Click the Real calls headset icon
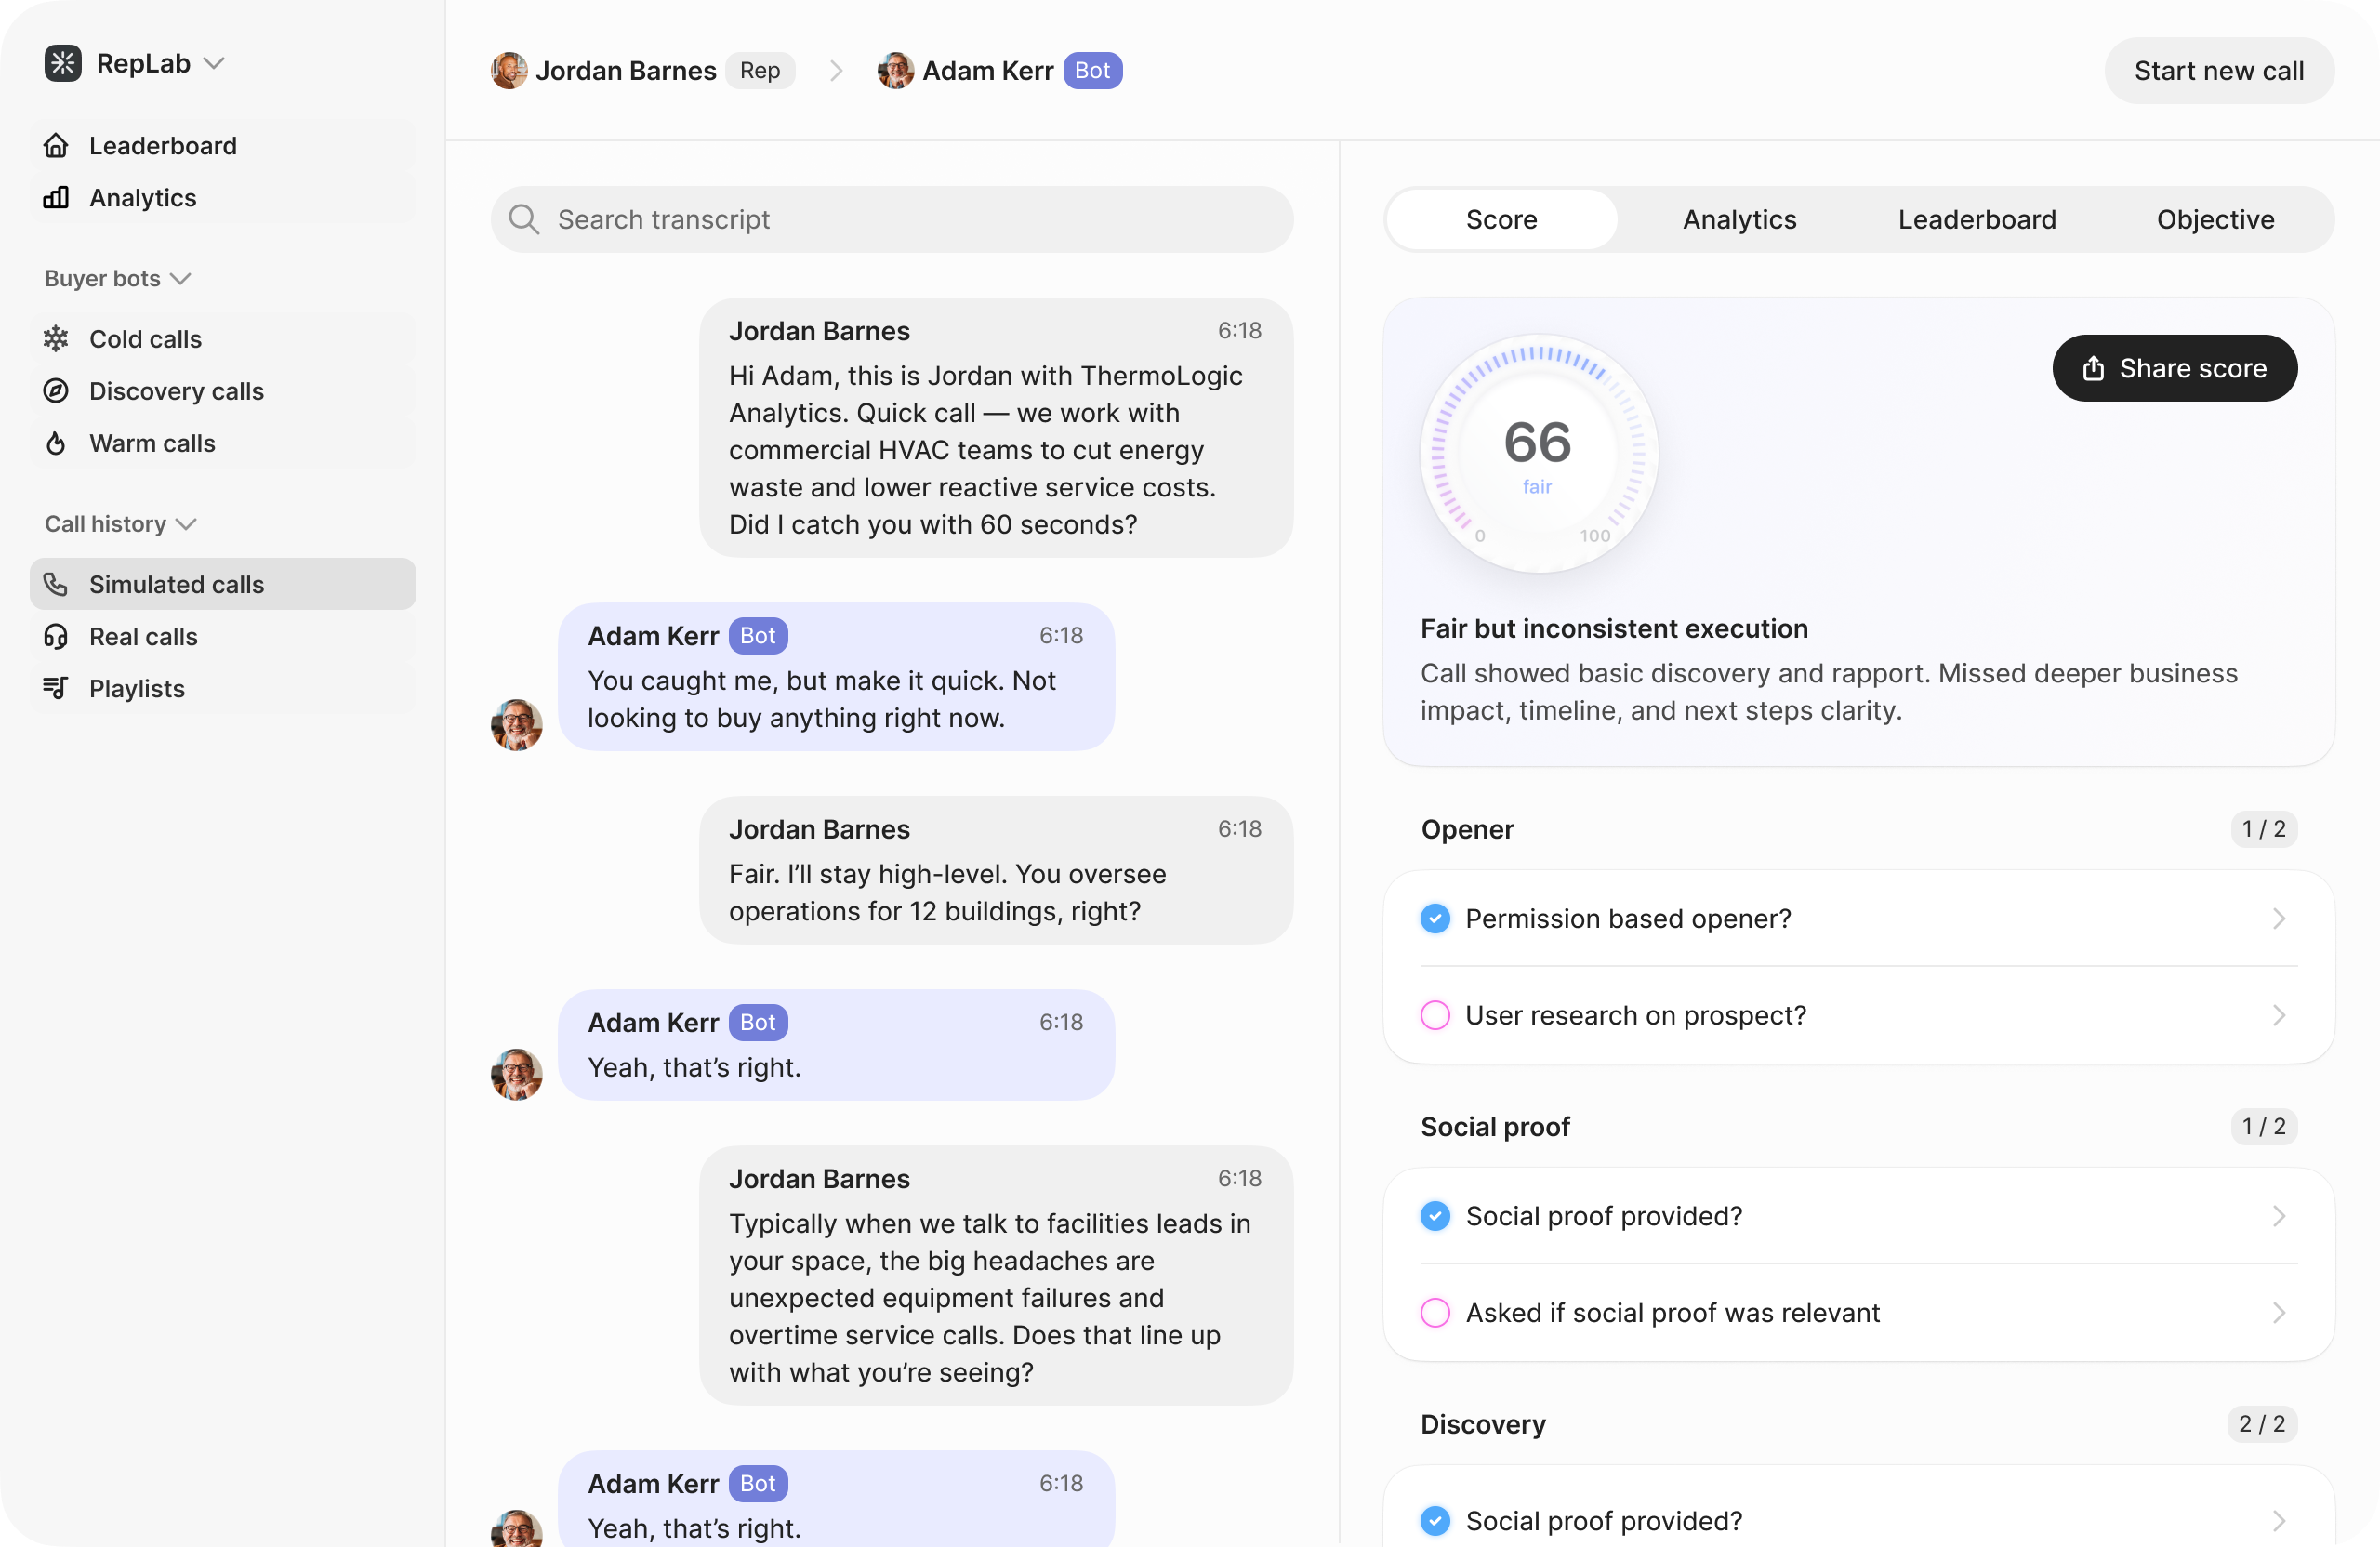 click(56, 636)
